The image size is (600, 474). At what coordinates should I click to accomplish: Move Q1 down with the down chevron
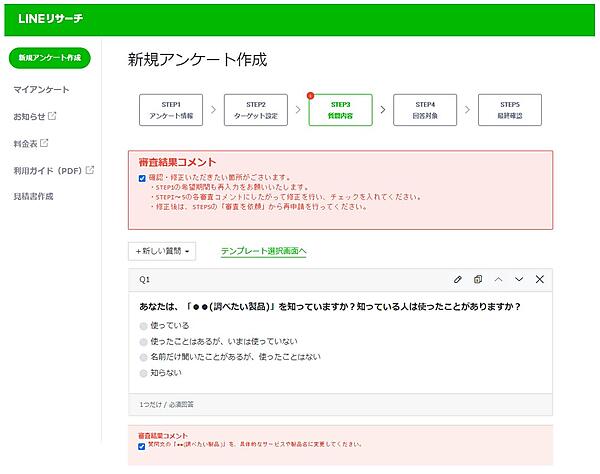click(x=519, y=279)
